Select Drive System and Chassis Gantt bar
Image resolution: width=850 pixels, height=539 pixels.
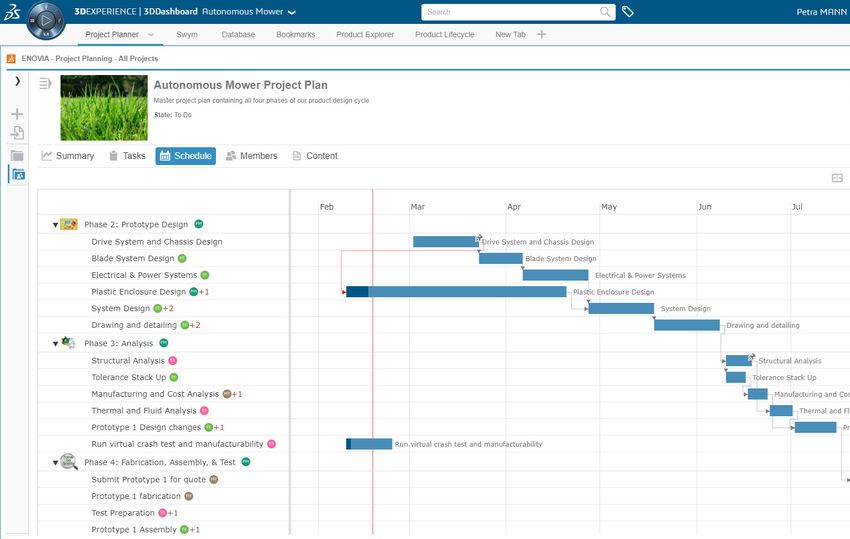pos(446,242)
